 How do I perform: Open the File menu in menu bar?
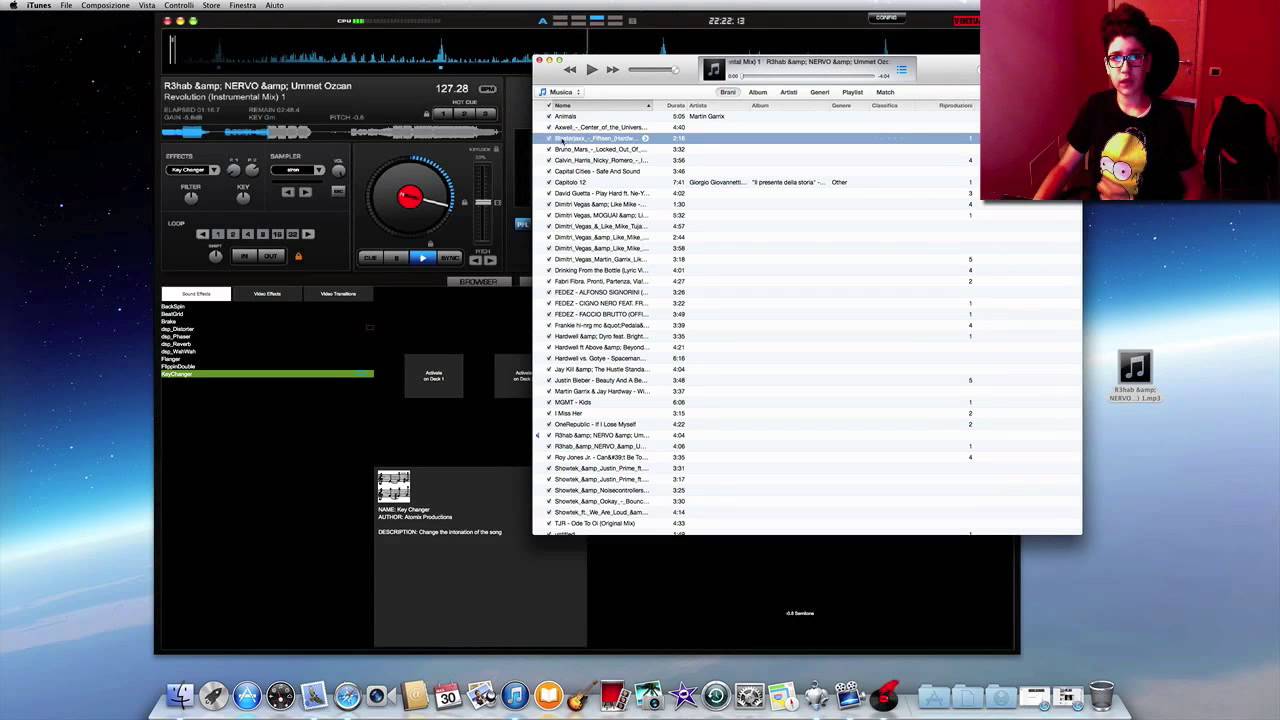coord(66,6)
